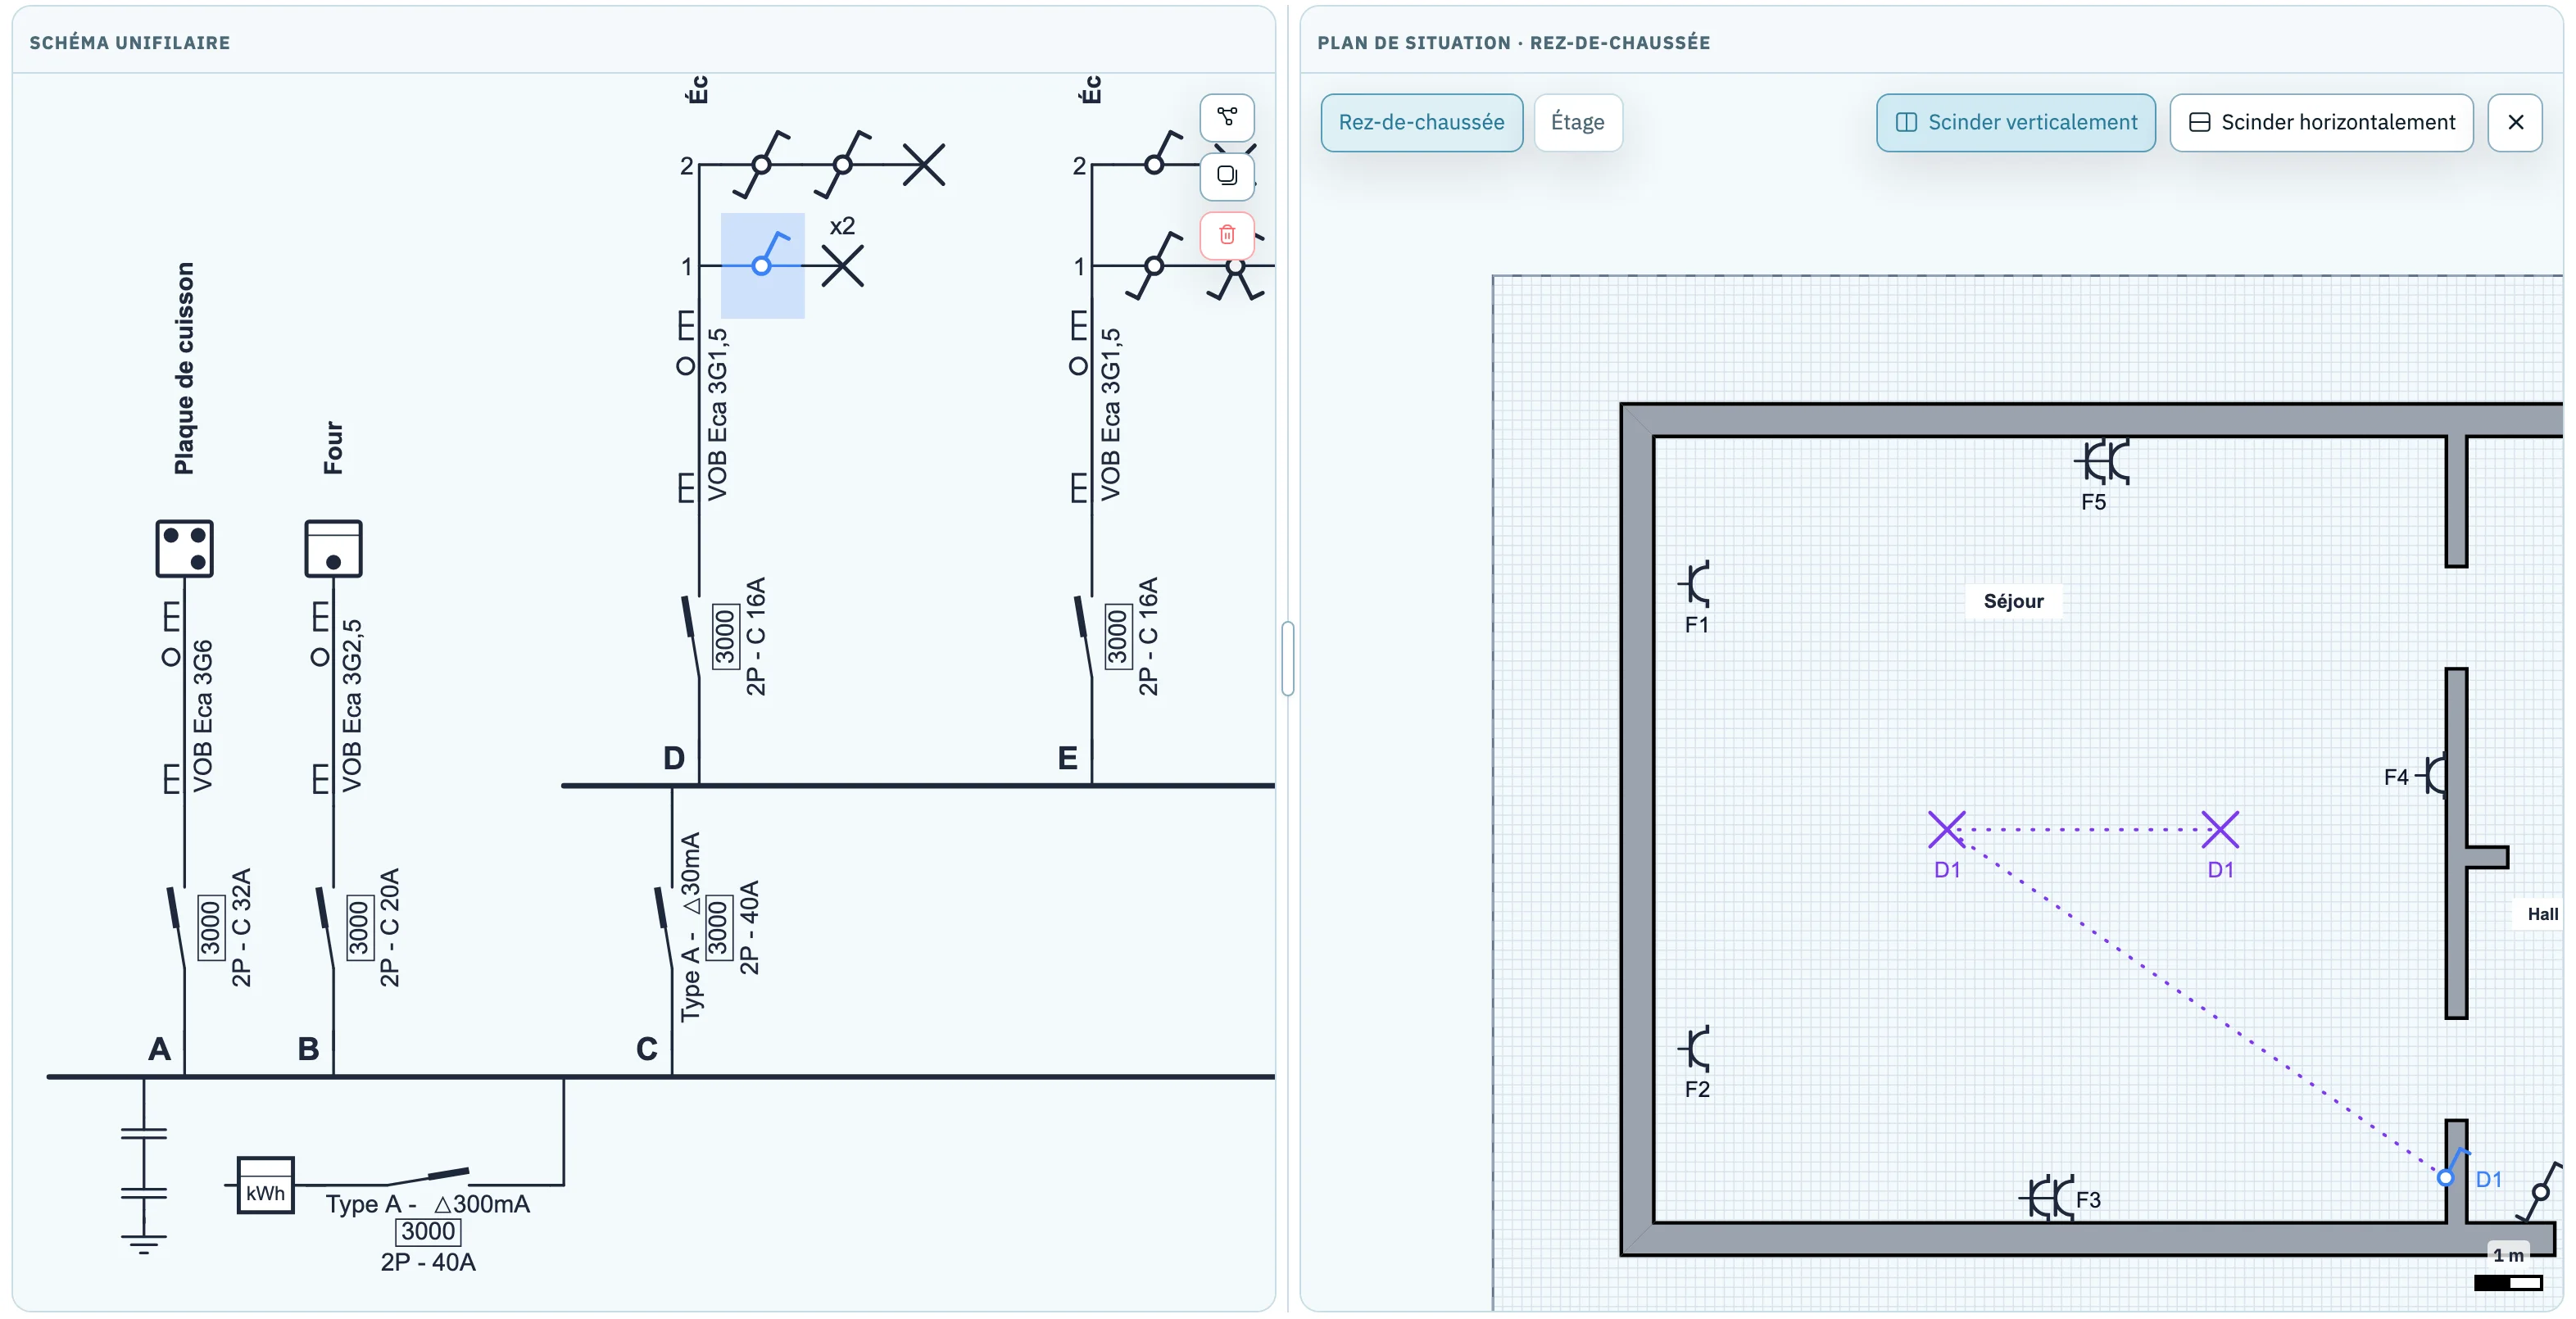Delete selected switch with trash icon
The height and width of the screenshot is (1319, 2576).
pos(1227,235)
